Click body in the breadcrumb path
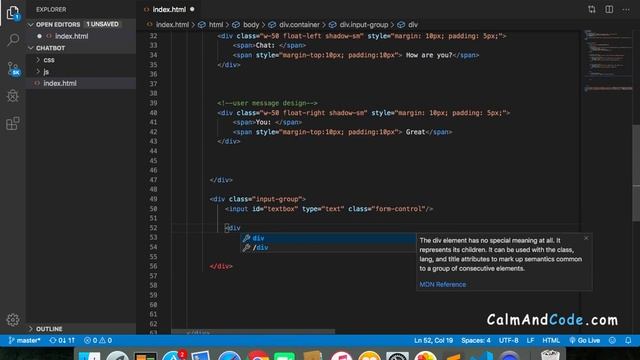The image size is (640, 360). [251, 25]
